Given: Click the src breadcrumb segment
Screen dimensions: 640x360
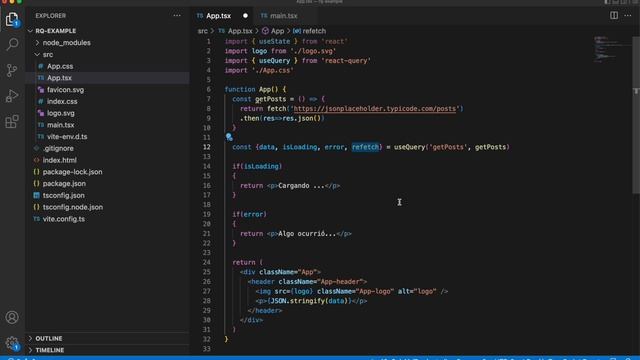Looking at the screenshot, I should click(202, 31).
